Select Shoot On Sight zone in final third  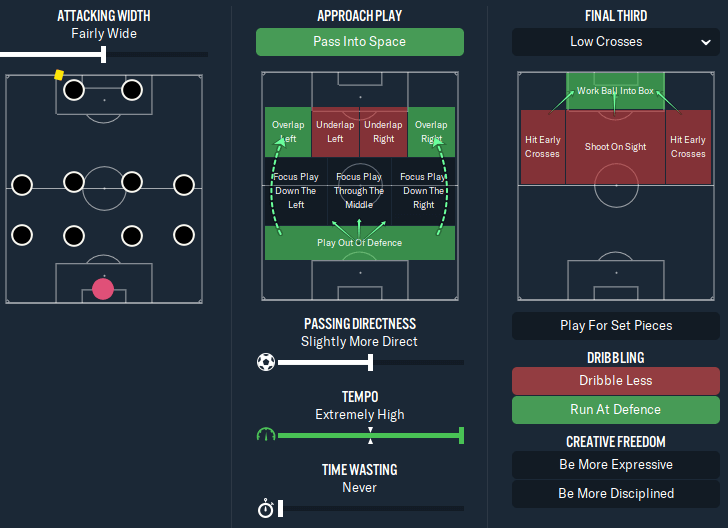click(x=615, y=147)
